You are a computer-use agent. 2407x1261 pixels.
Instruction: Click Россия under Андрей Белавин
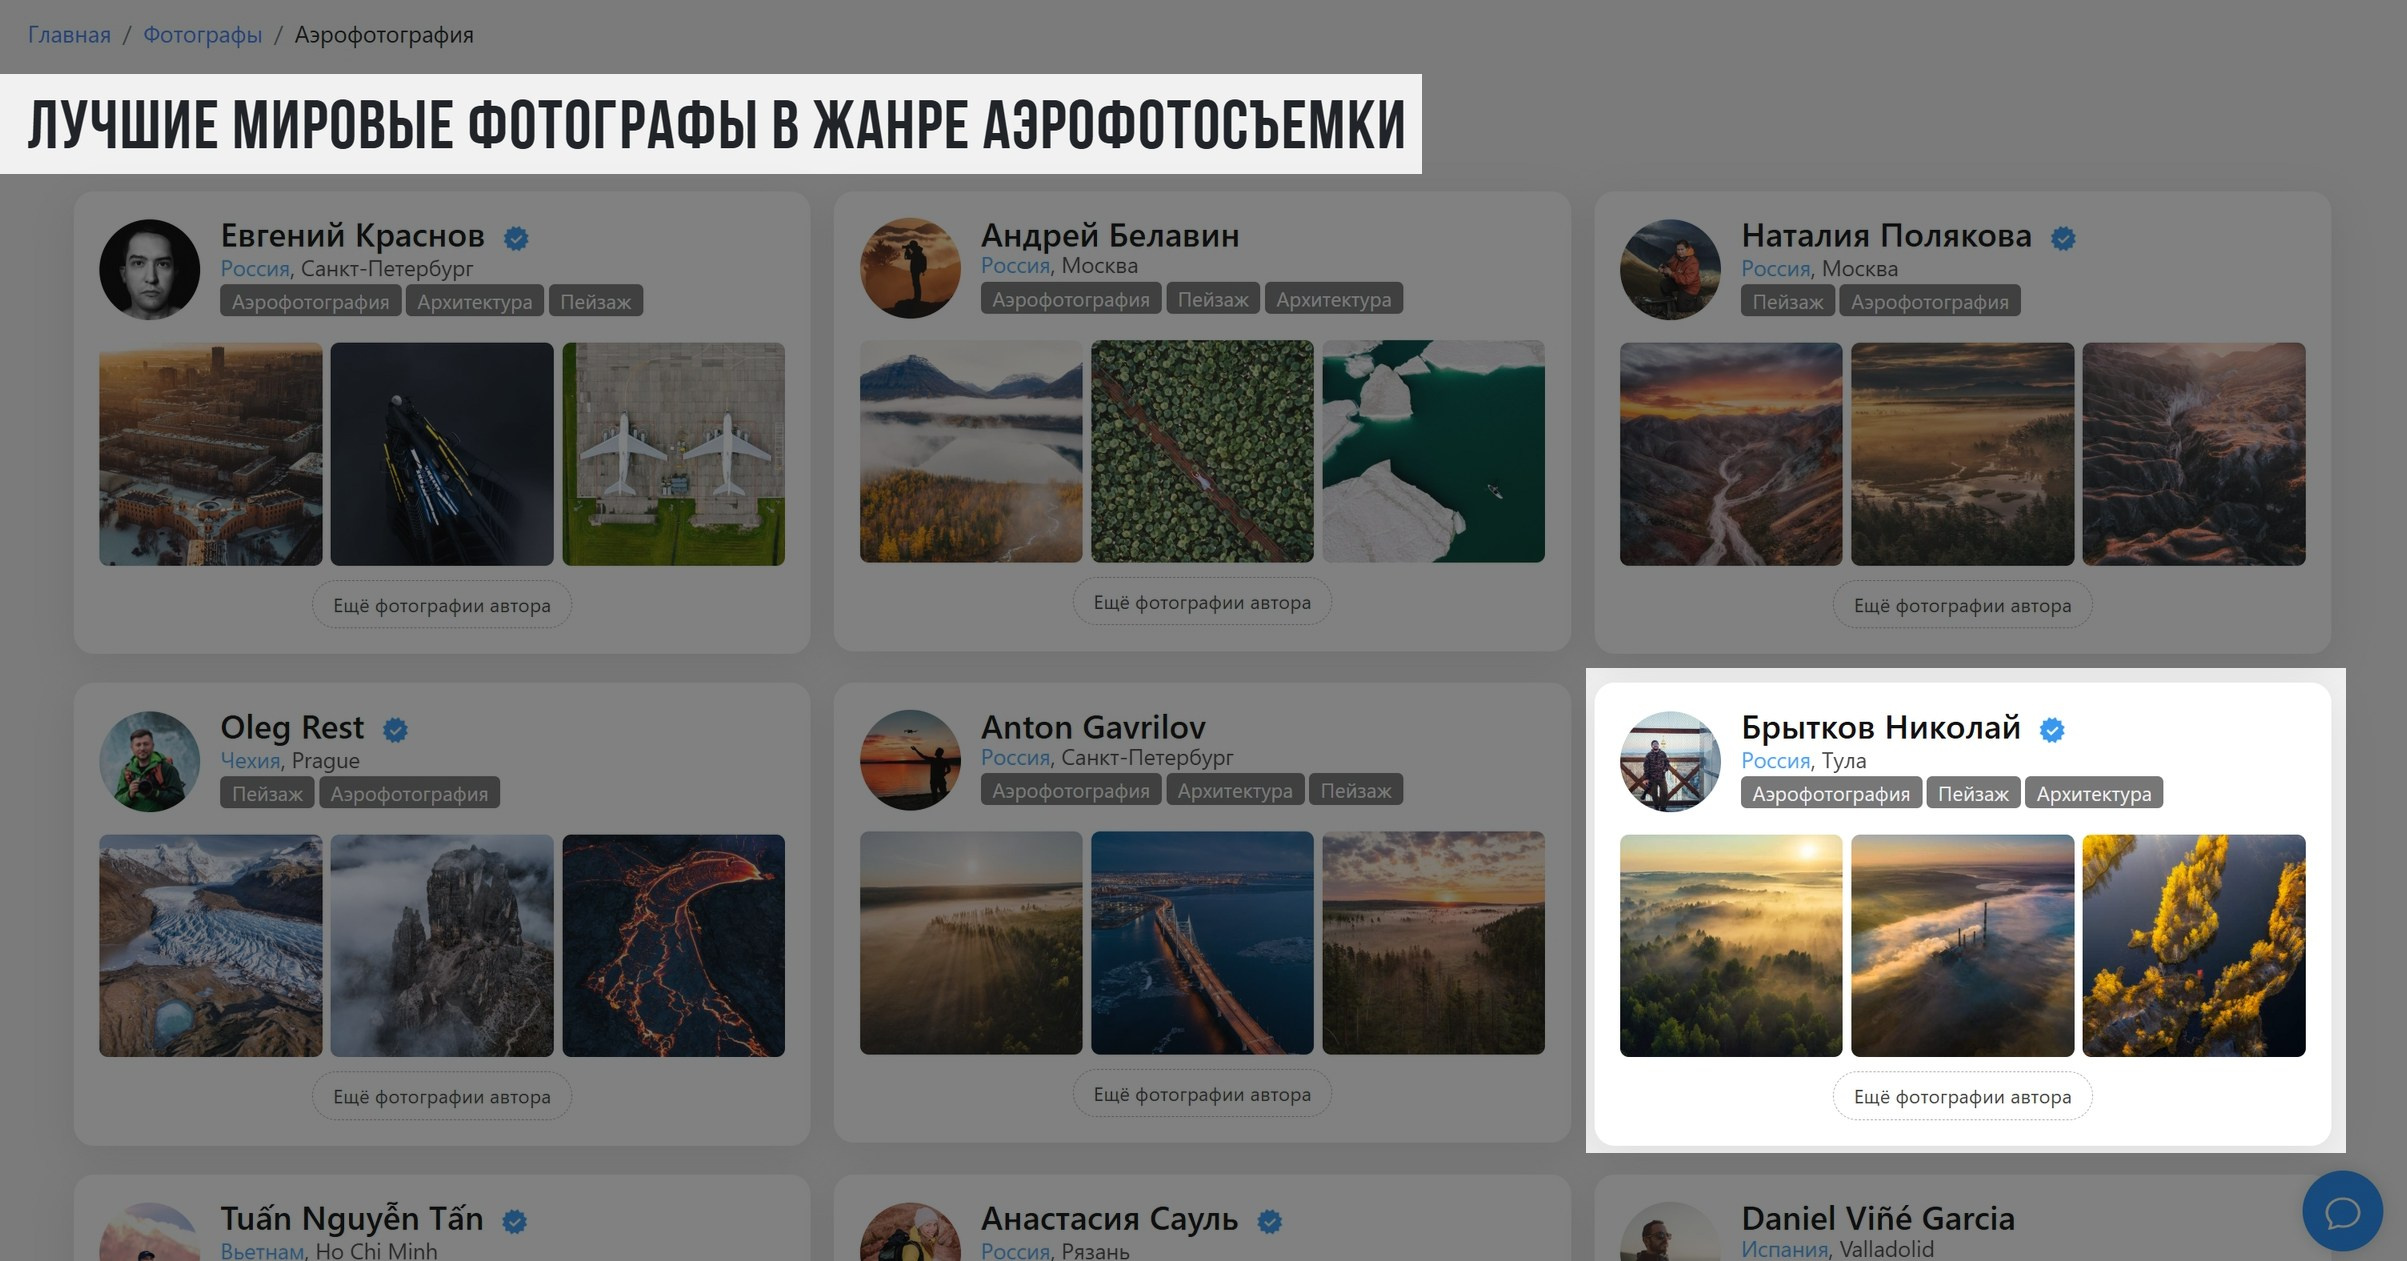click(1015, 266)
